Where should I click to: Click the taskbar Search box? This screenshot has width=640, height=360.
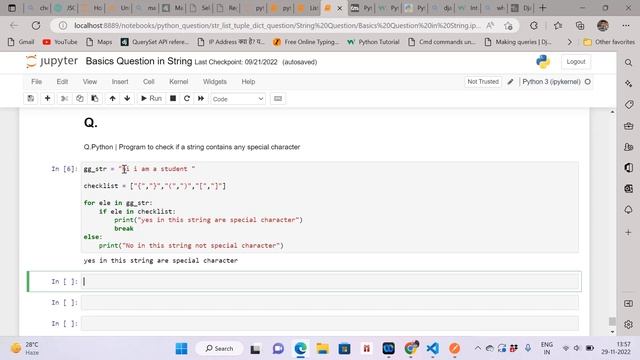click(220, 348)
